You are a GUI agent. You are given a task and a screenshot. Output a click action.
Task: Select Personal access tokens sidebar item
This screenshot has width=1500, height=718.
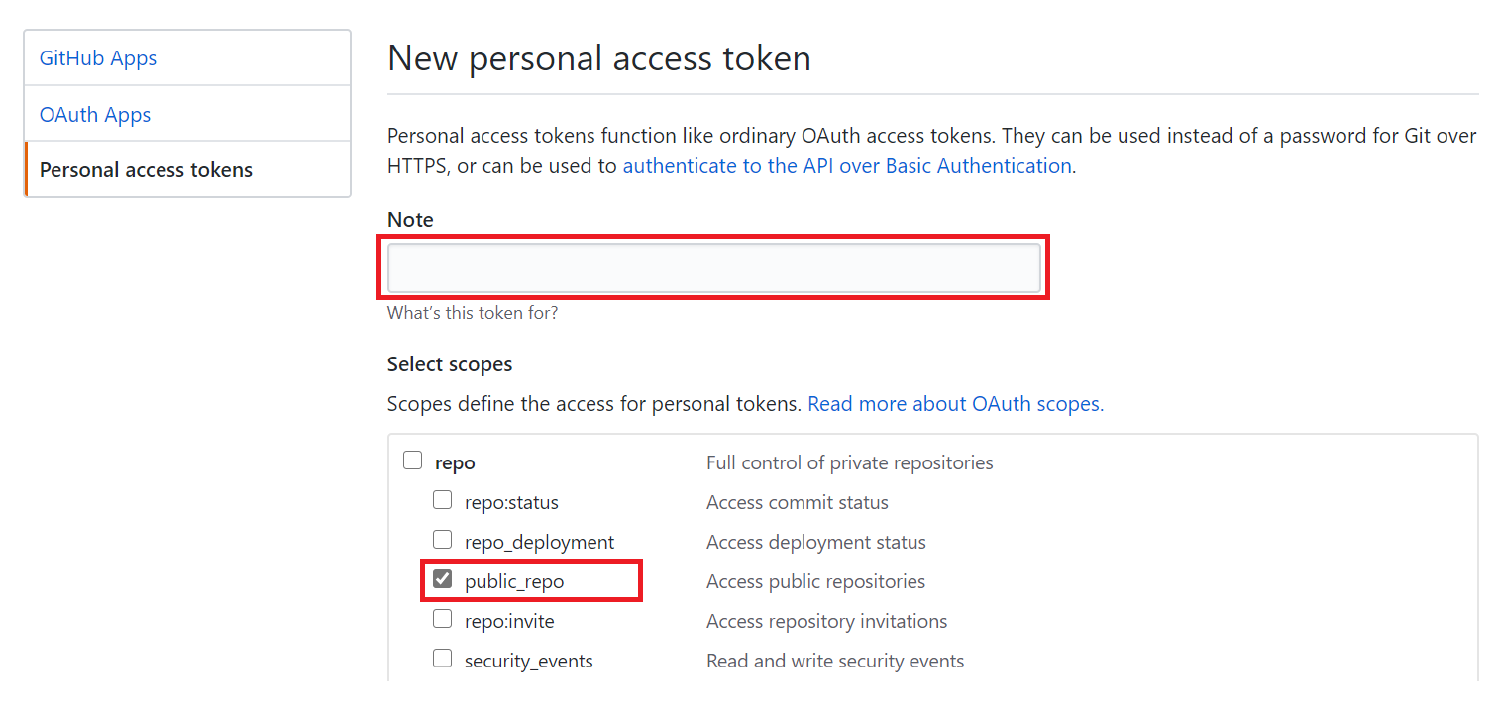(146, 170)
